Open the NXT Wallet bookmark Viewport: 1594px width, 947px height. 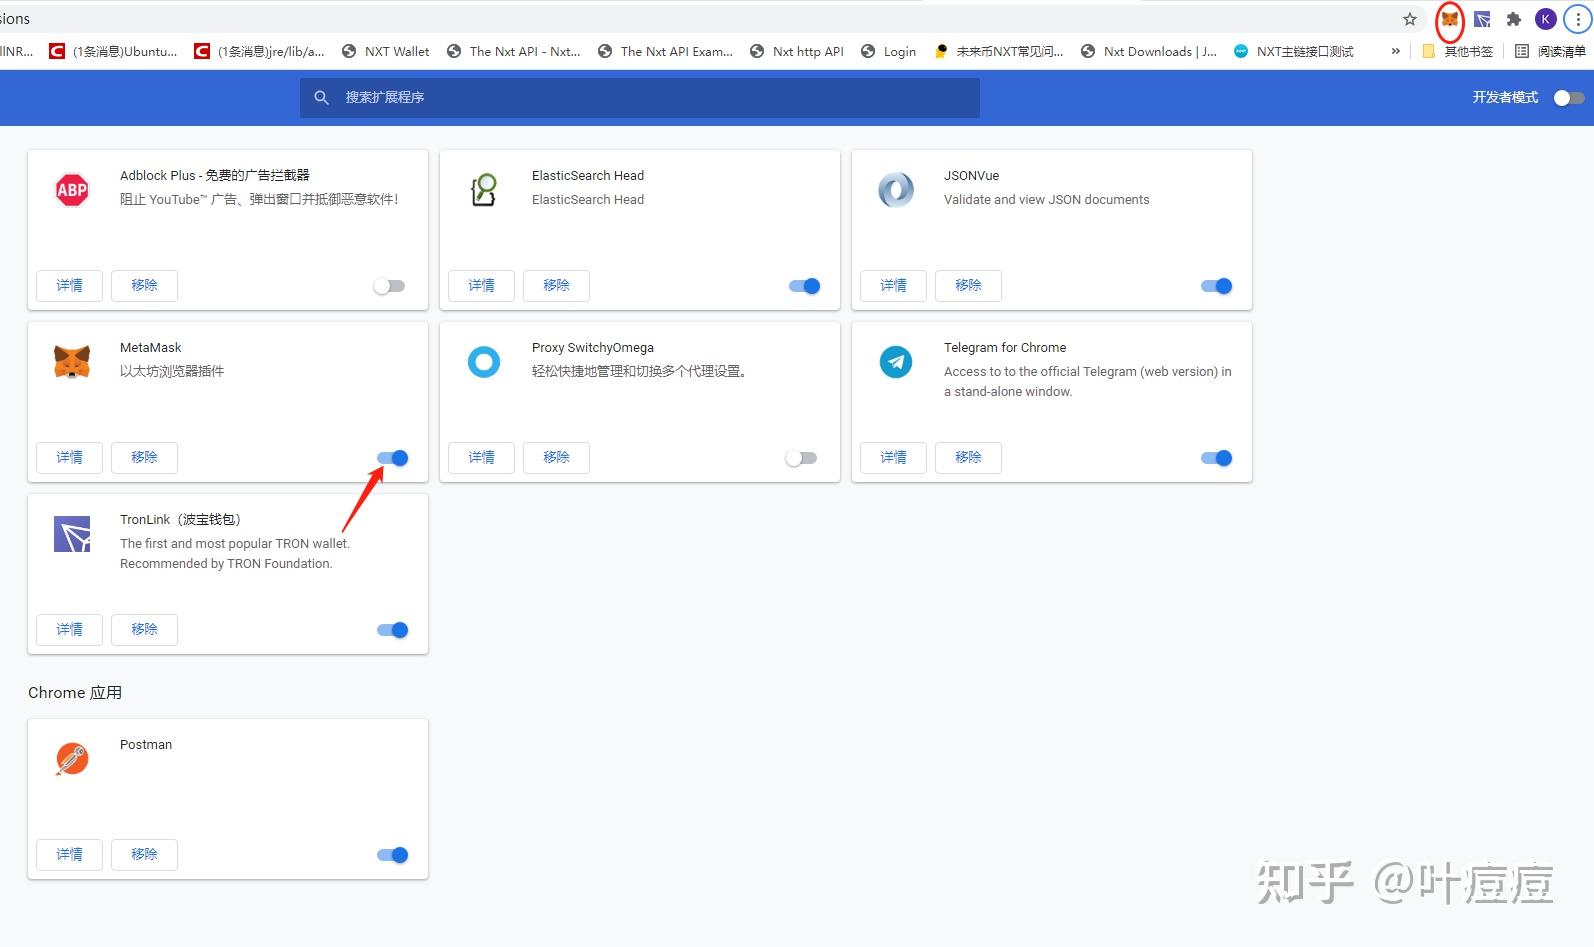click(385, 51)
